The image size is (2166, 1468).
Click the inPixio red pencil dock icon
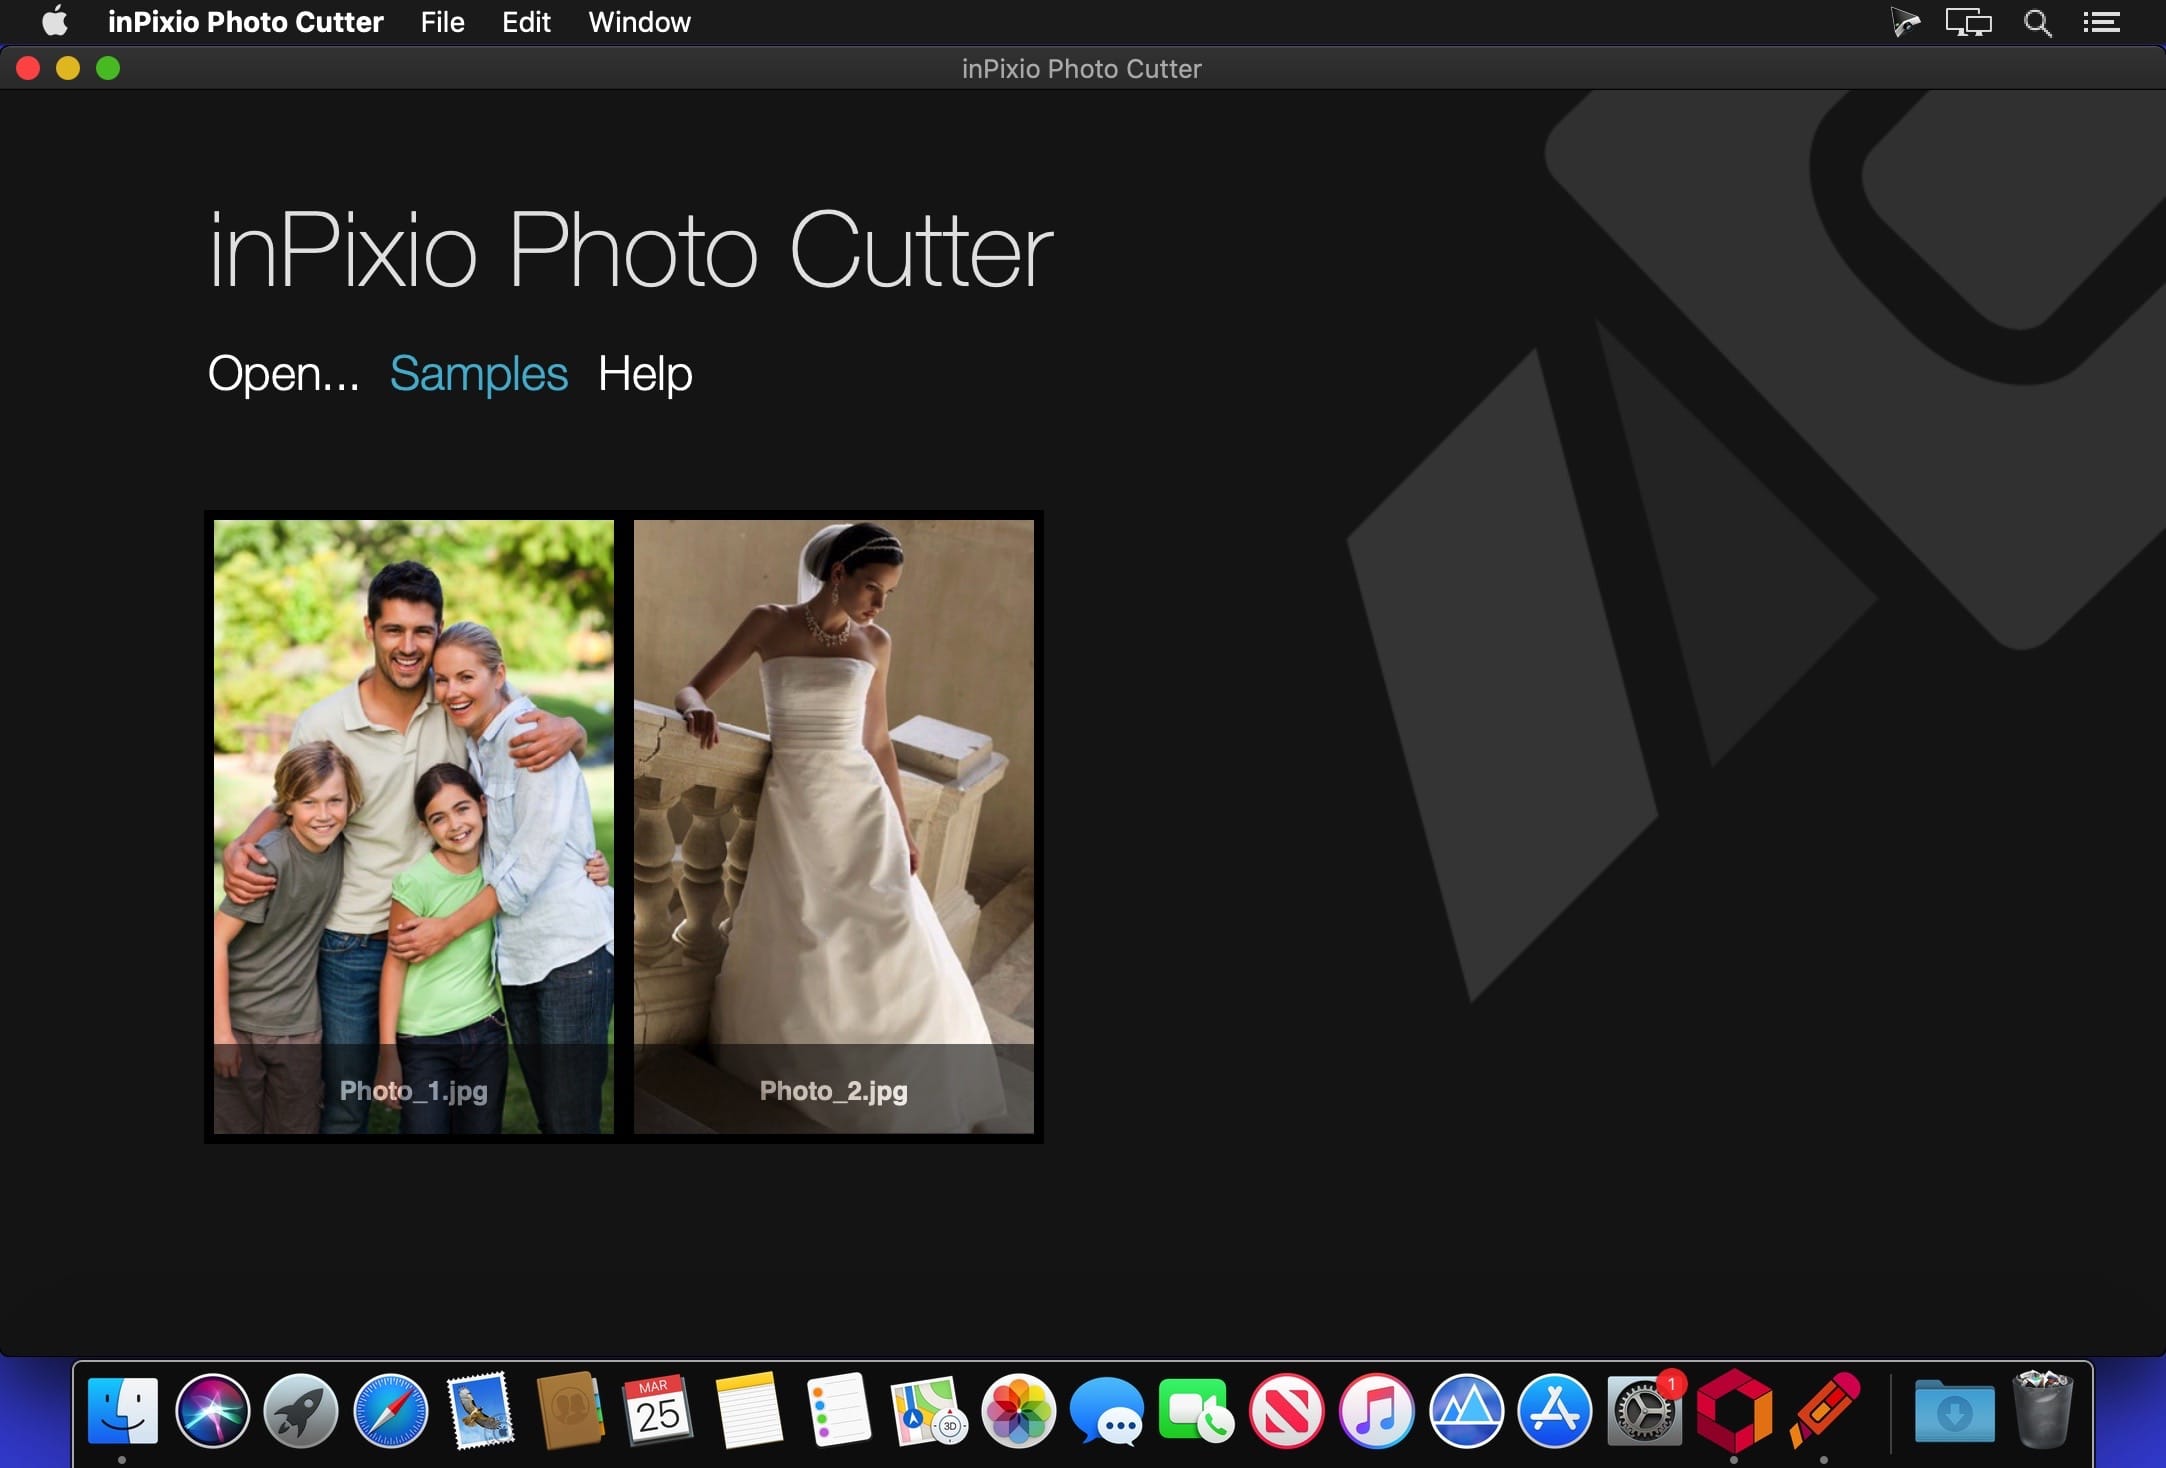pos(1824,1411)
